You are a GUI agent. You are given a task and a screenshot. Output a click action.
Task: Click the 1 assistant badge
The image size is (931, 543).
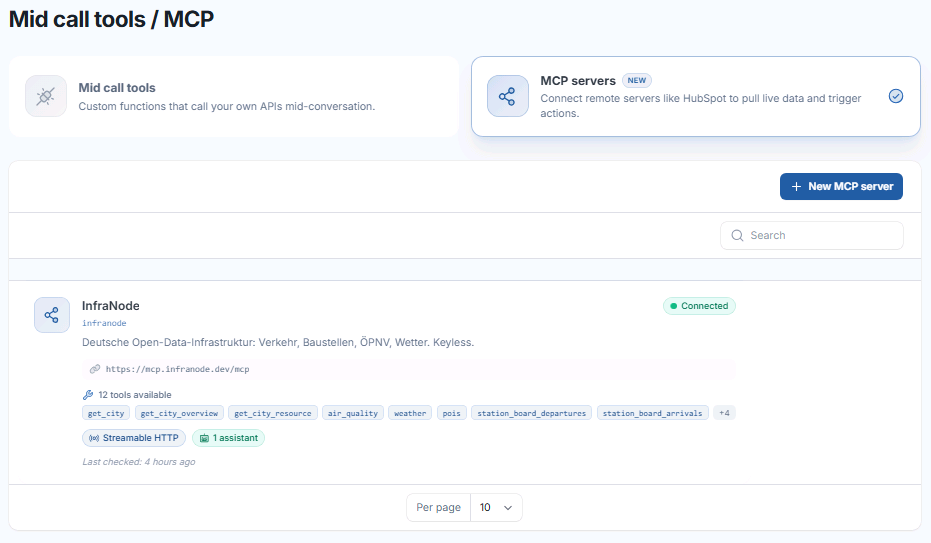[x=229, y=438]
